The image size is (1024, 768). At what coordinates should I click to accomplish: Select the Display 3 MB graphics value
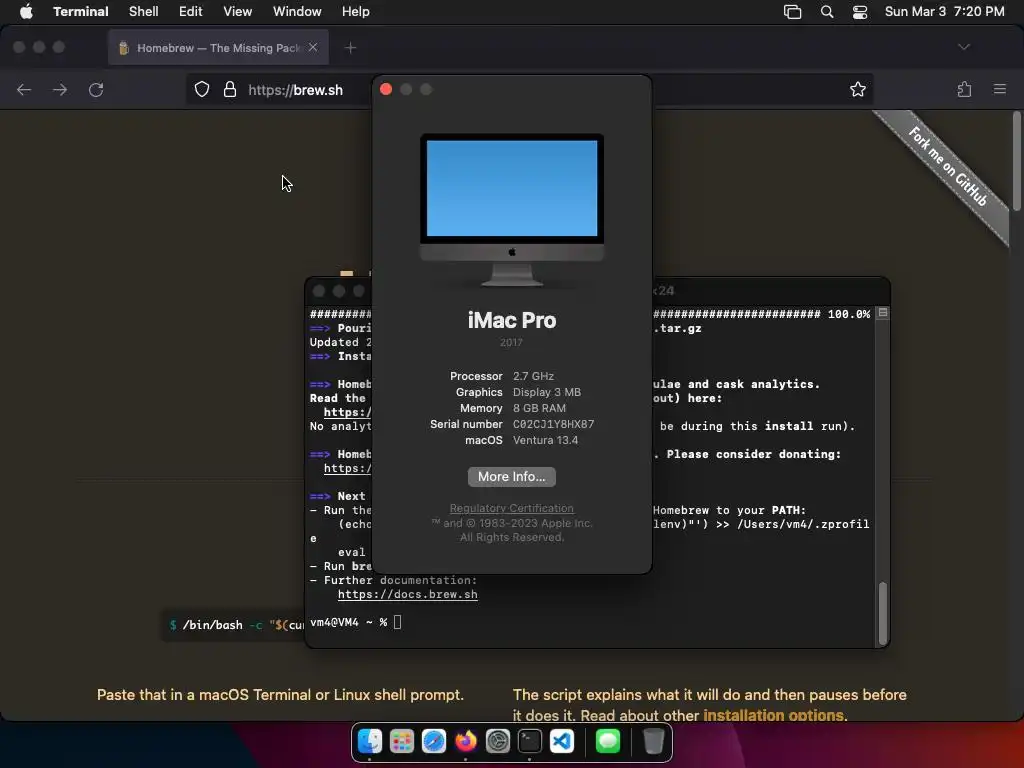pos(547,392)
